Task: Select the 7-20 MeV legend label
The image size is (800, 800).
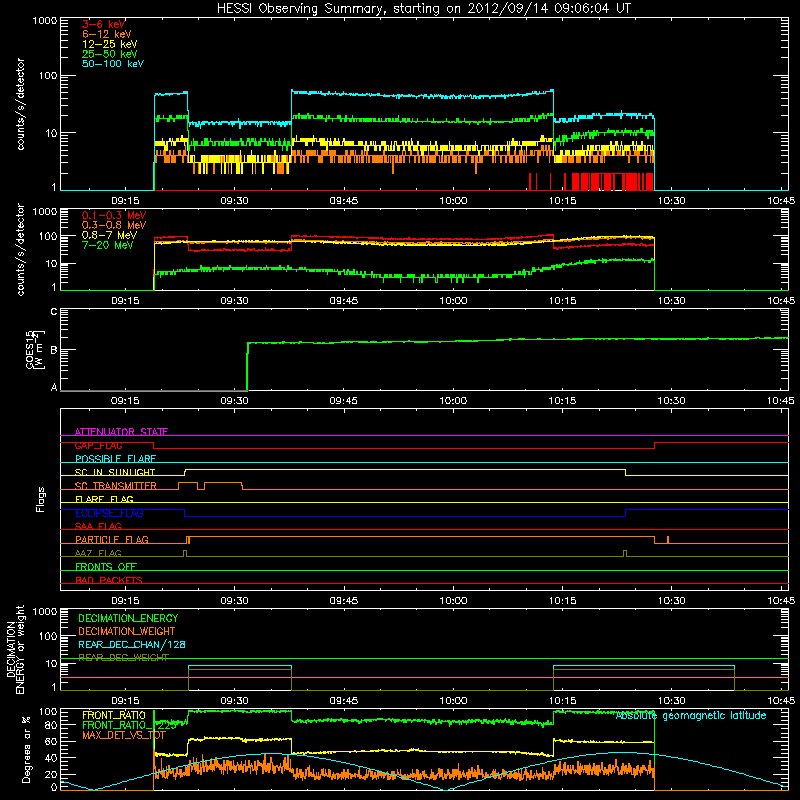Action: coord(107,245)
